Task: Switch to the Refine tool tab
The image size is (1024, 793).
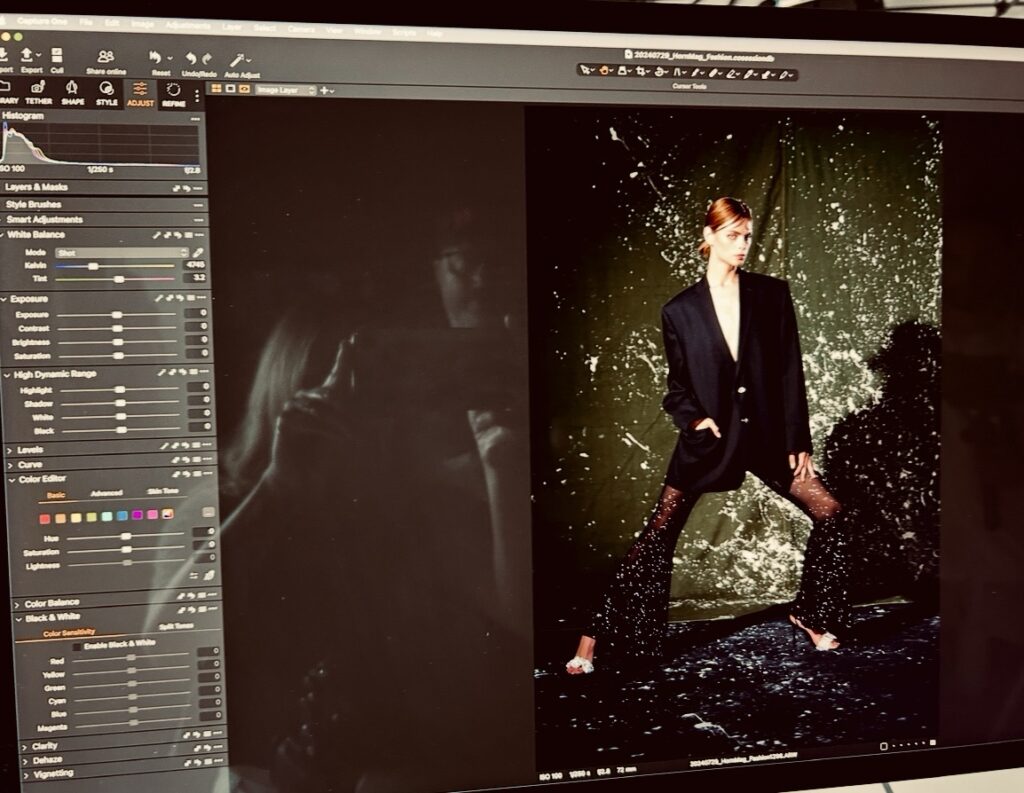Action: 173,95
